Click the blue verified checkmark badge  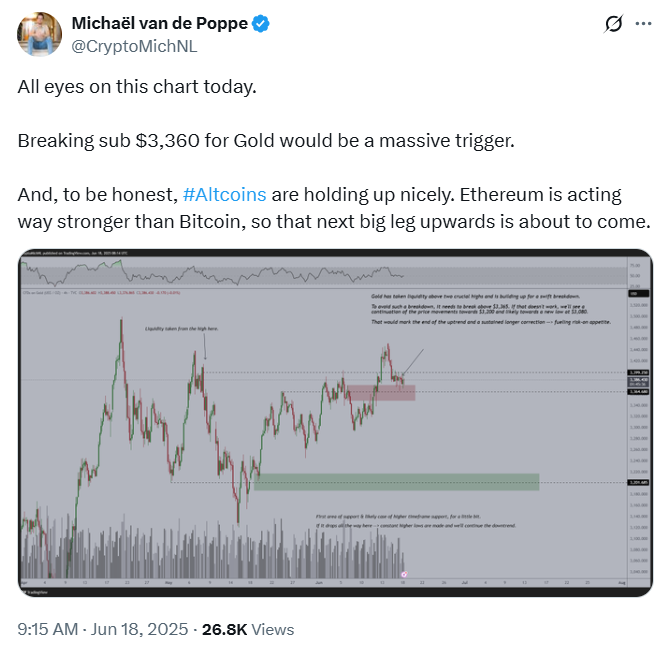click(x=260, y=23)
